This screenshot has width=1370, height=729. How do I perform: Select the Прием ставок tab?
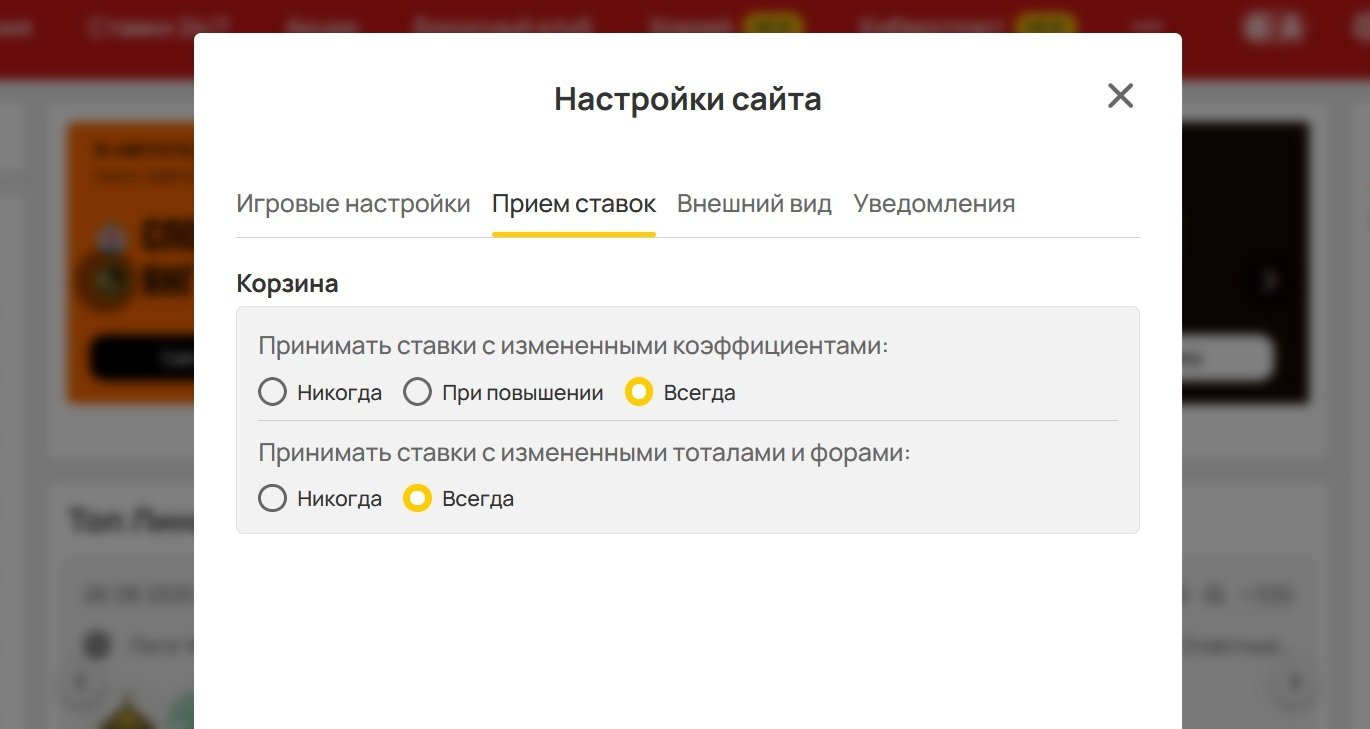(x=573, y=204)
